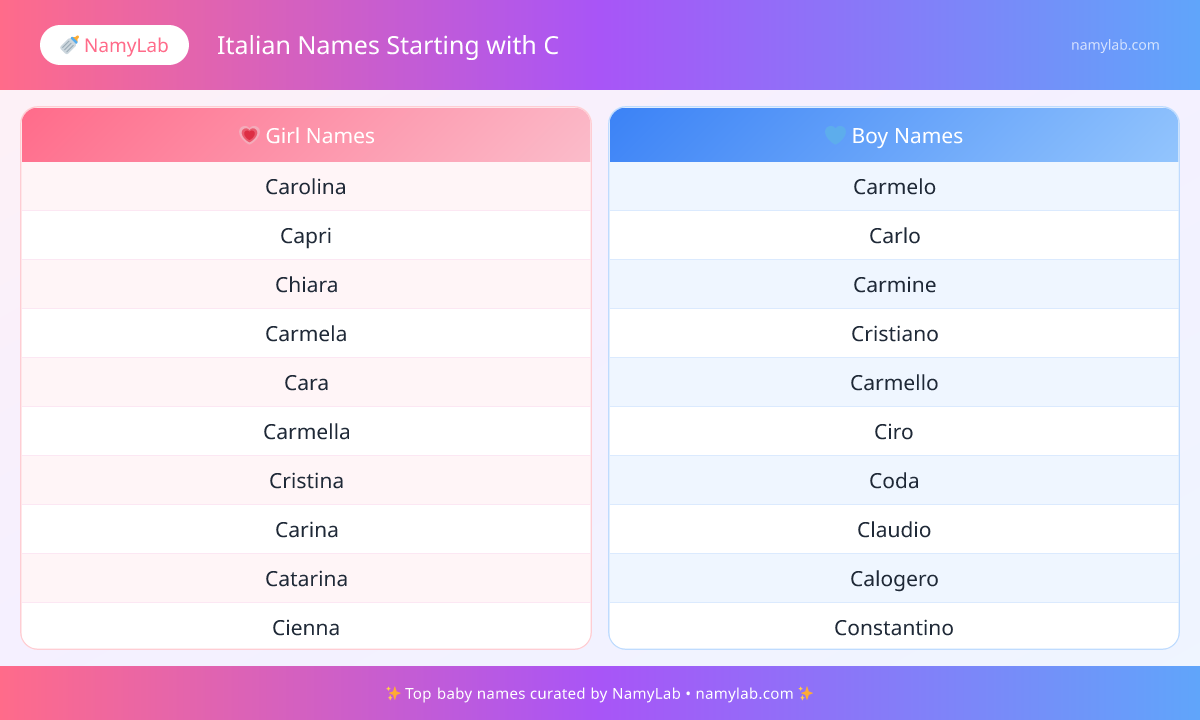Pick the boy name Cristiano
Screen dimensions: 1200x720
point(894,333)
